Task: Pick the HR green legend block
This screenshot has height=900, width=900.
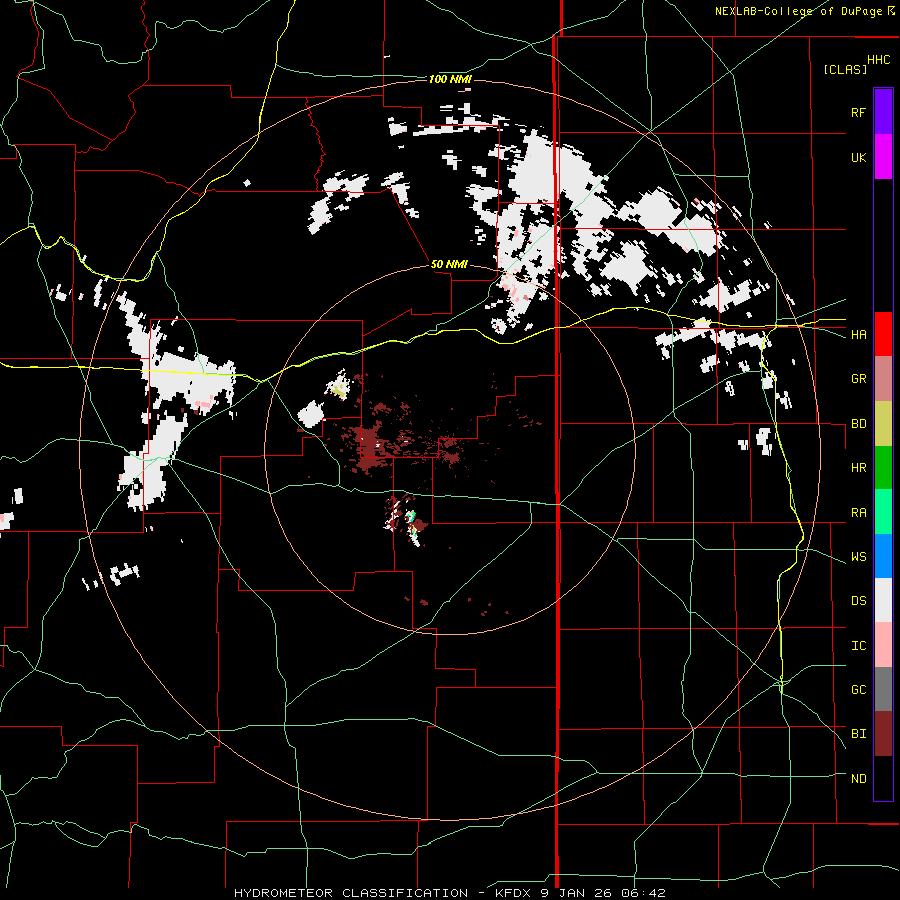Action: pos(883,468)
